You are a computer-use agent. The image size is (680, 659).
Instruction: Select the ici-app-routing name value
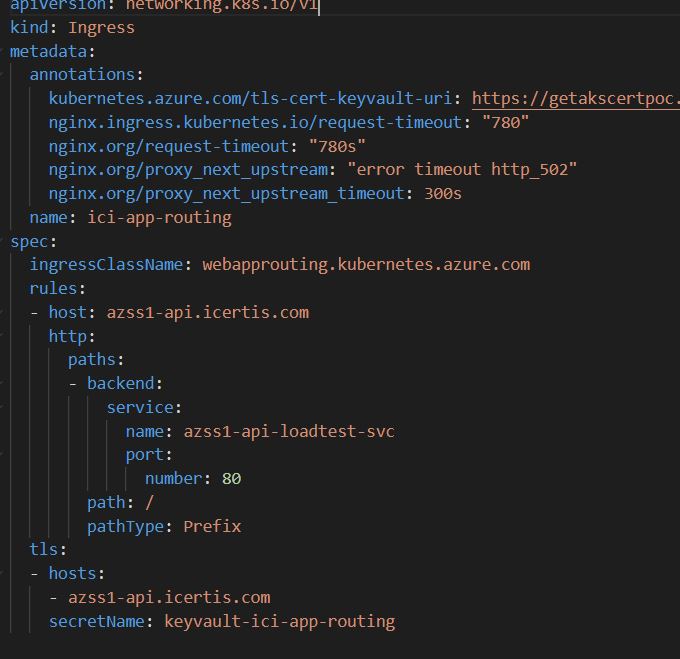160,218
